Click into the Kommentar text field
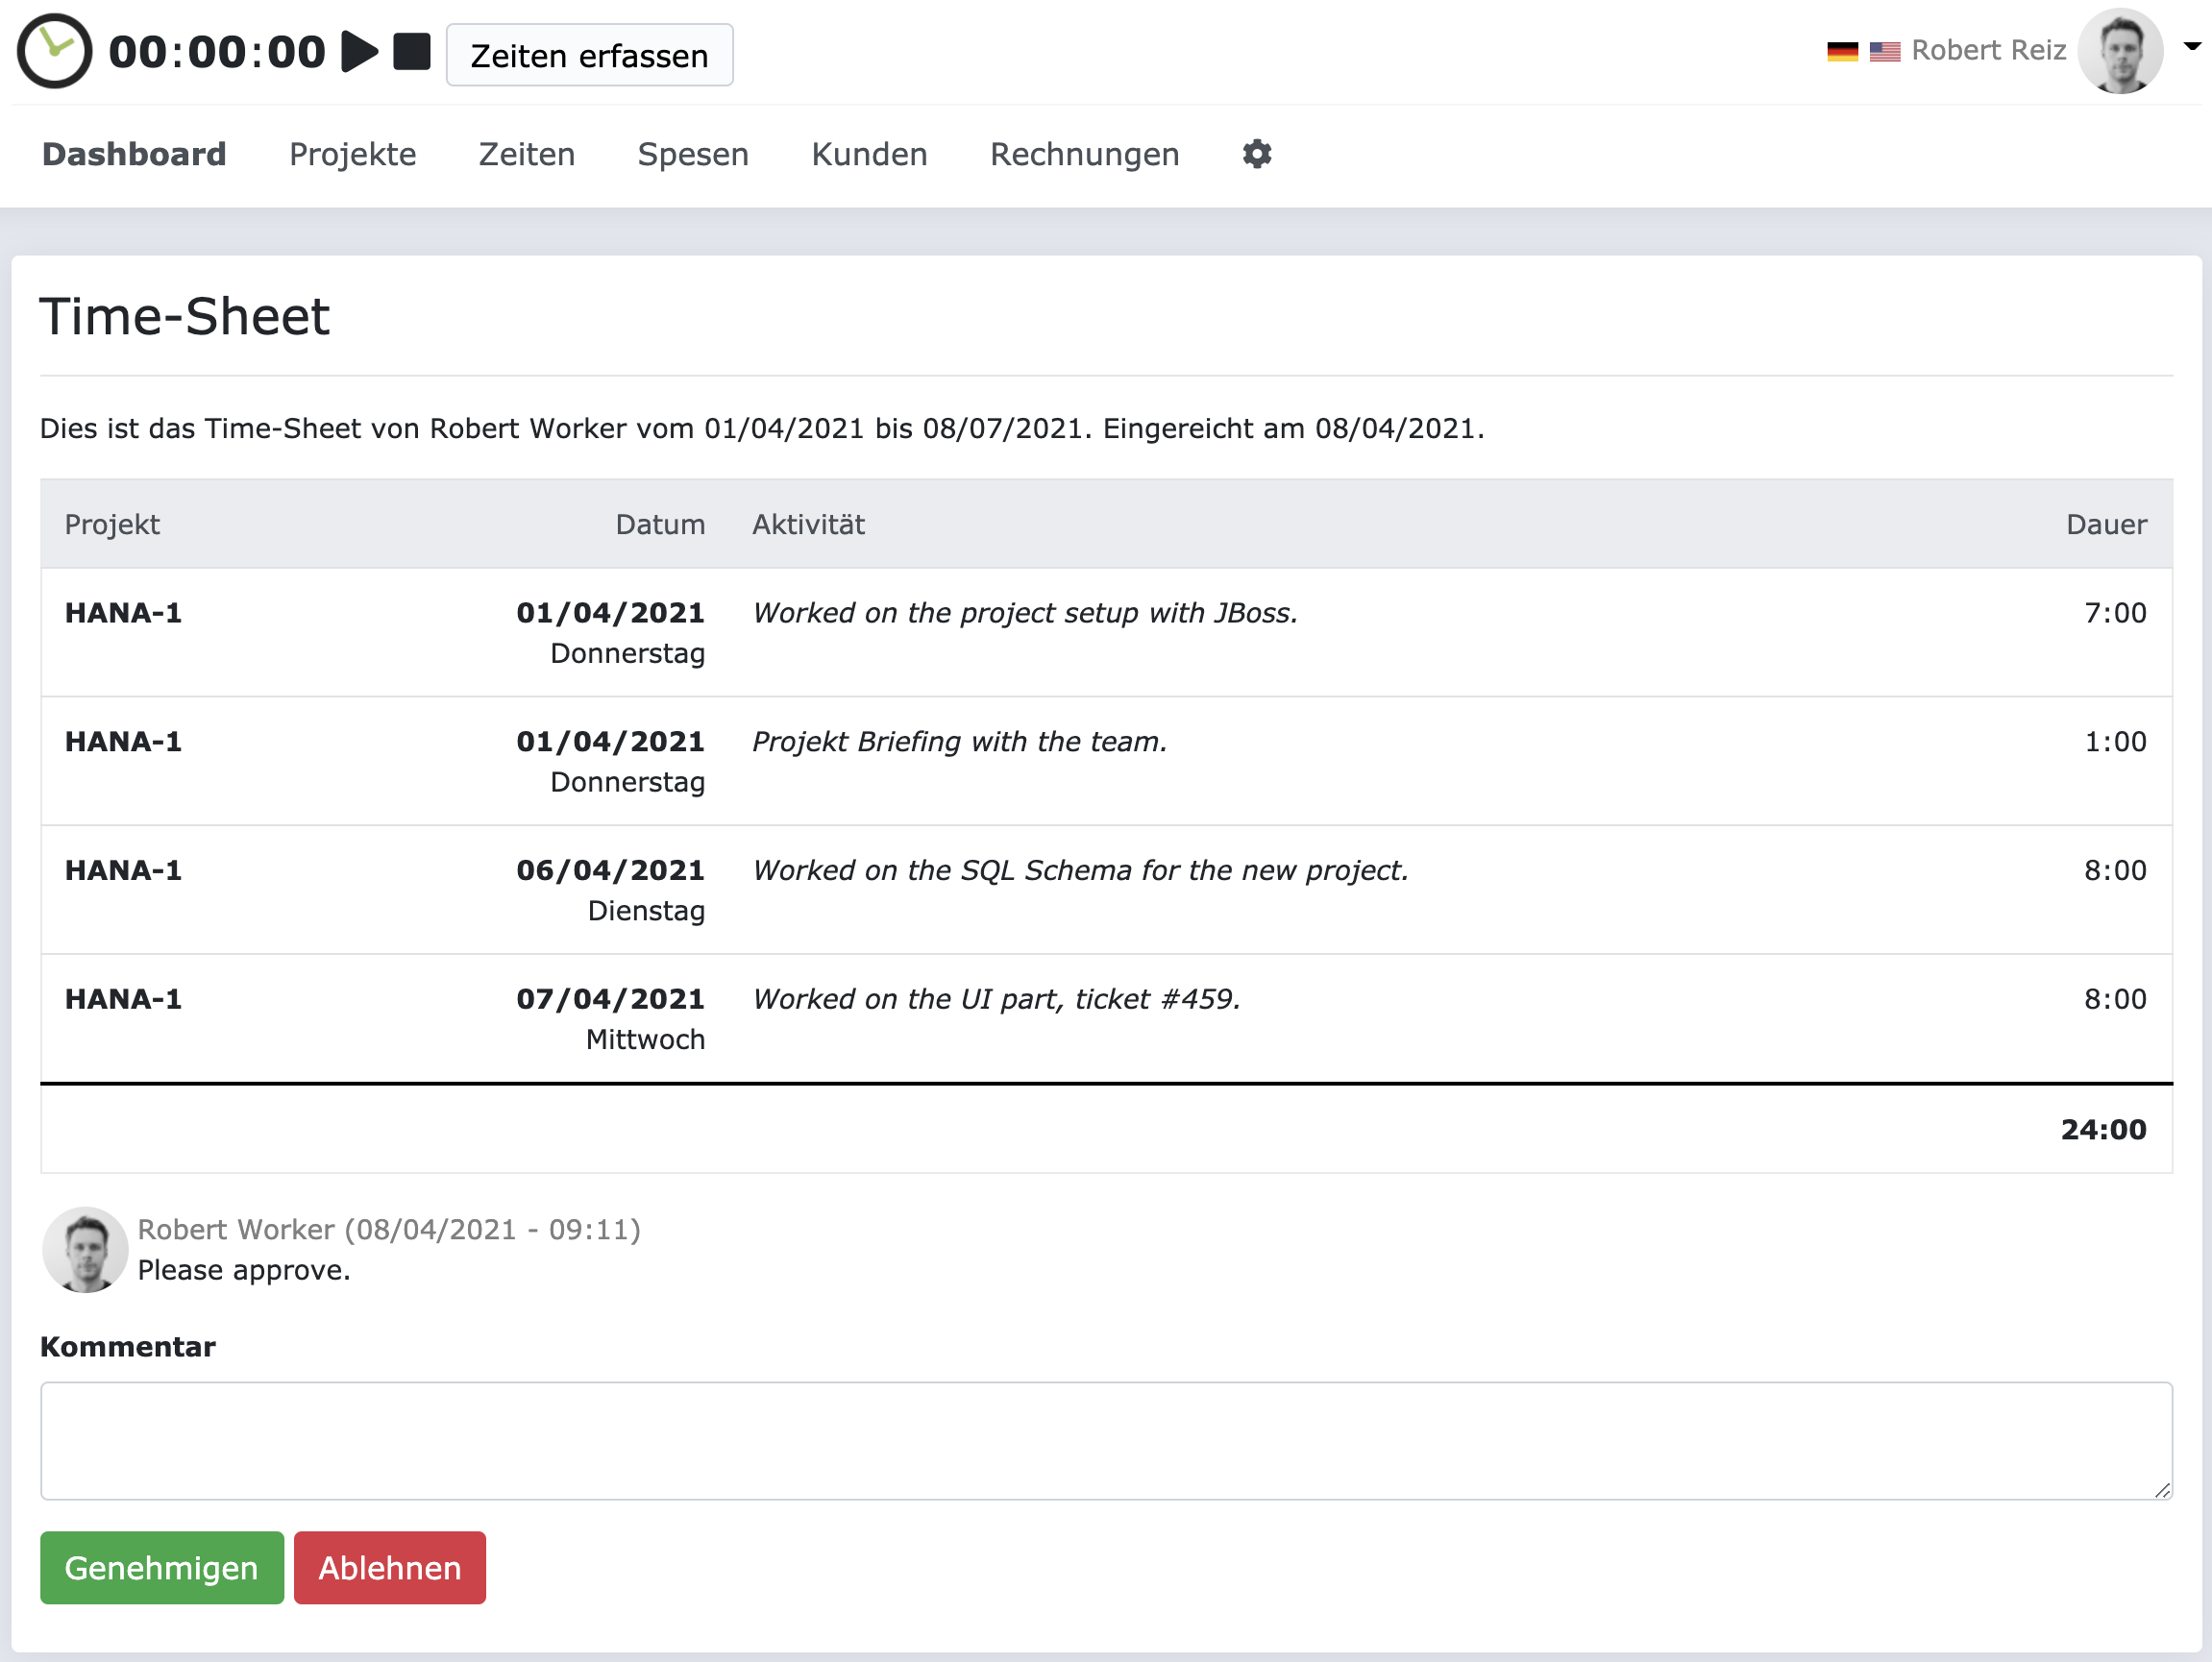The width and height of the screenshot is (2212, 1662). click(1105, 1440)
